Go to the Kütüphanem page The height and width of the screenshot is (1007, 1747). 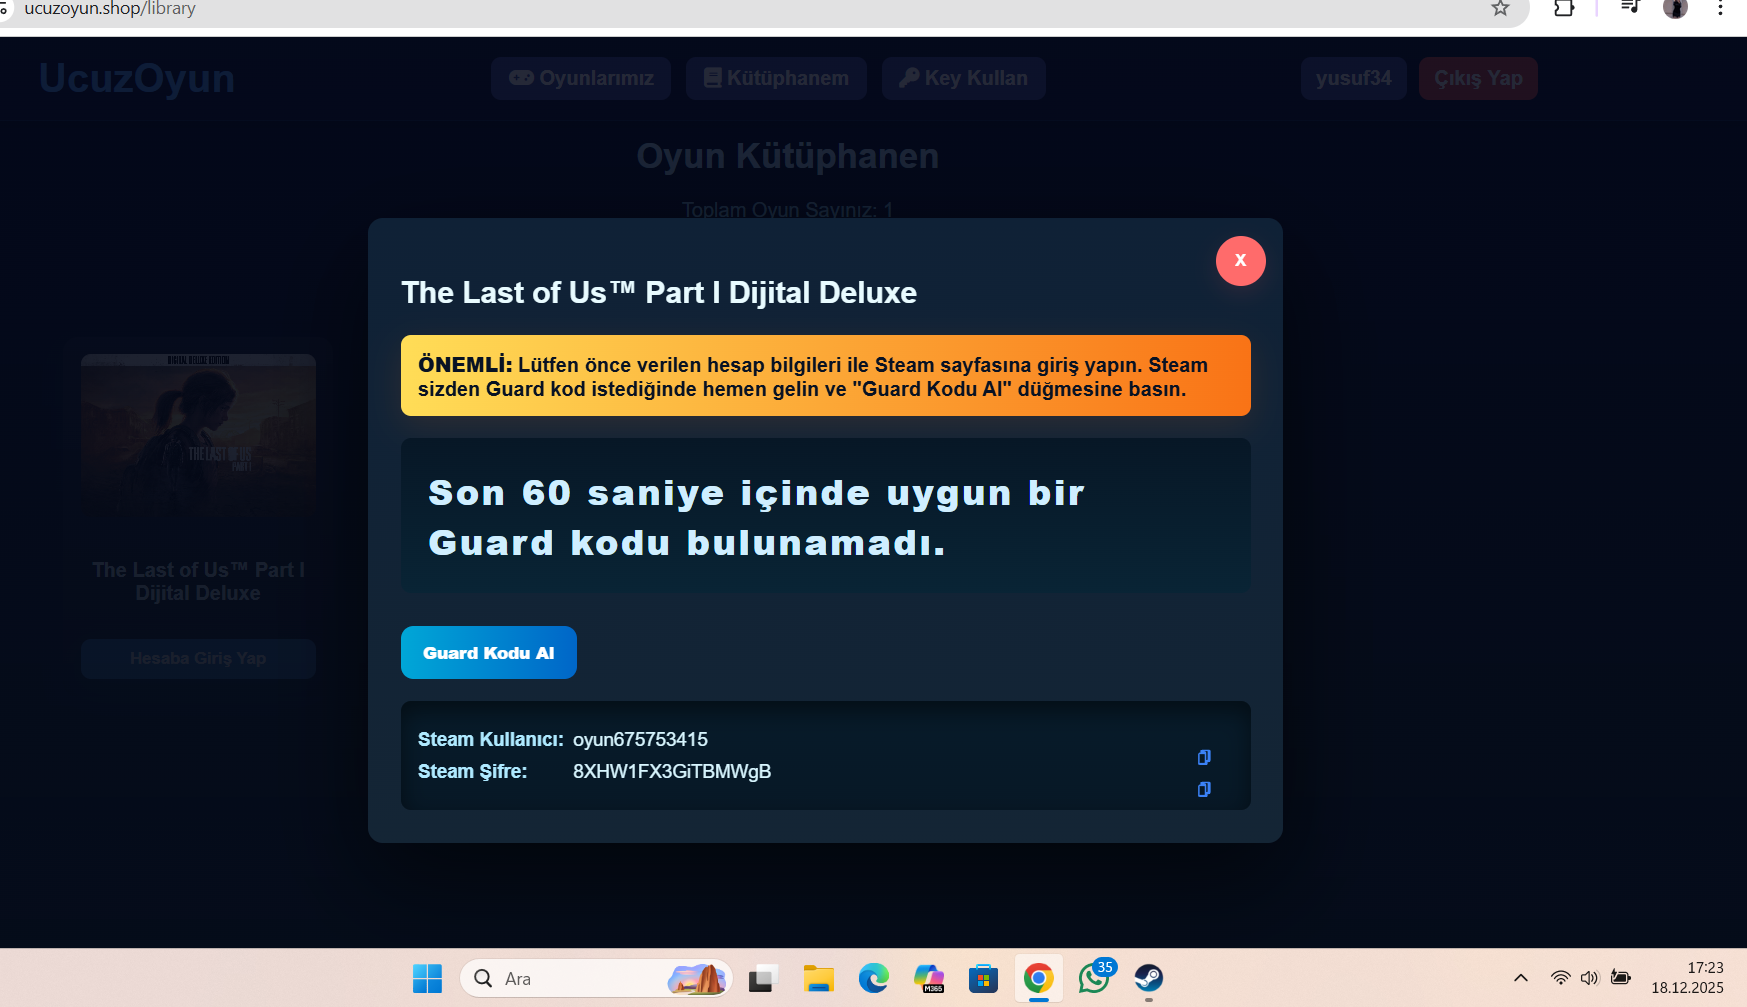(x=776, y=78)
